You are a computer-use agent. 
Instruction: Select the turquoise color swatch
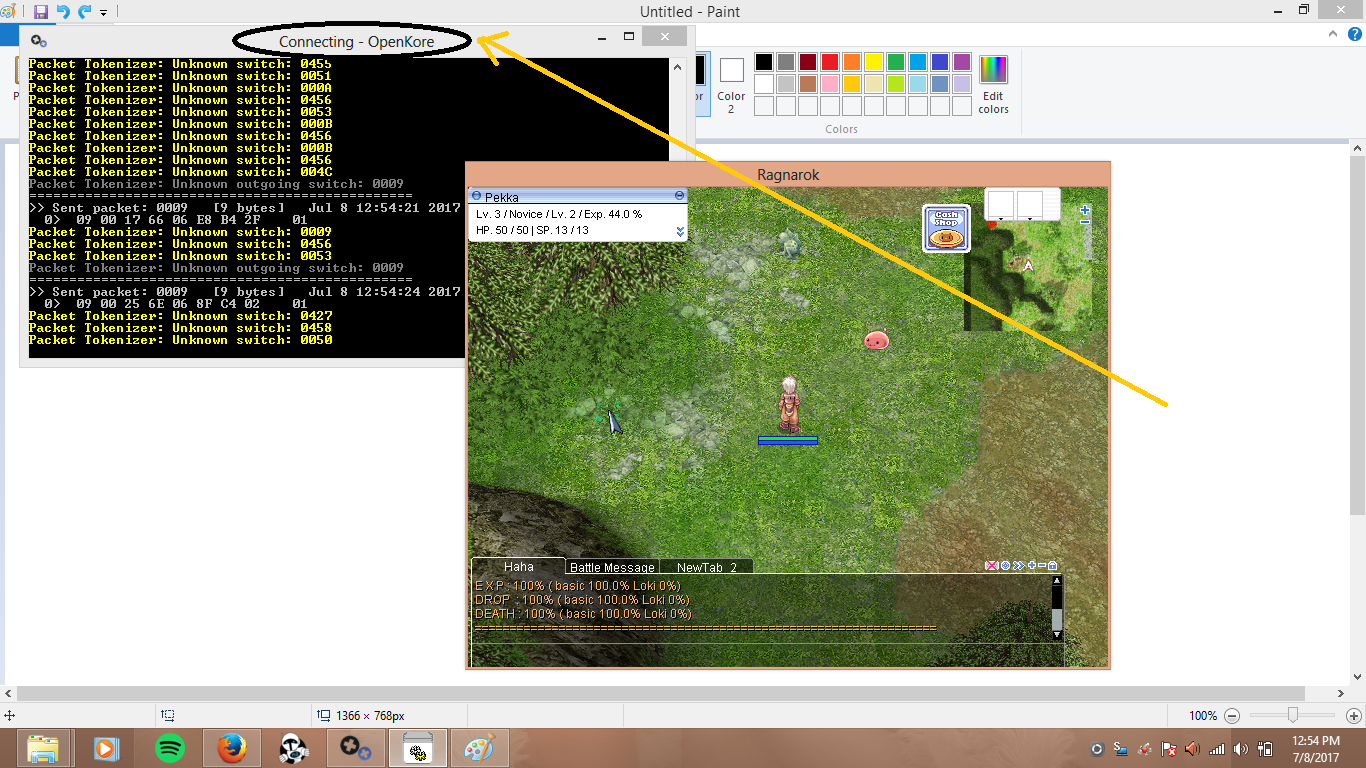click(x=918, y=62)
